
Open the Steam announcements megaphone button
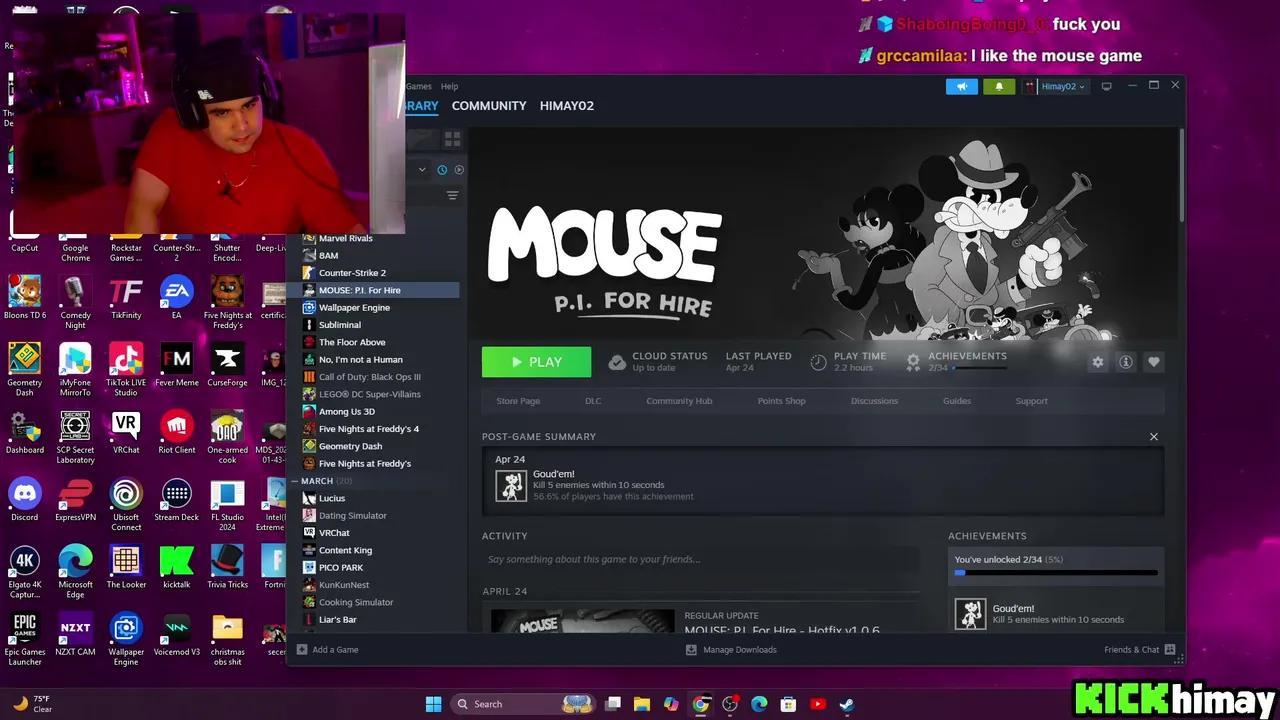pyautogui.click(x=962, y=86)
